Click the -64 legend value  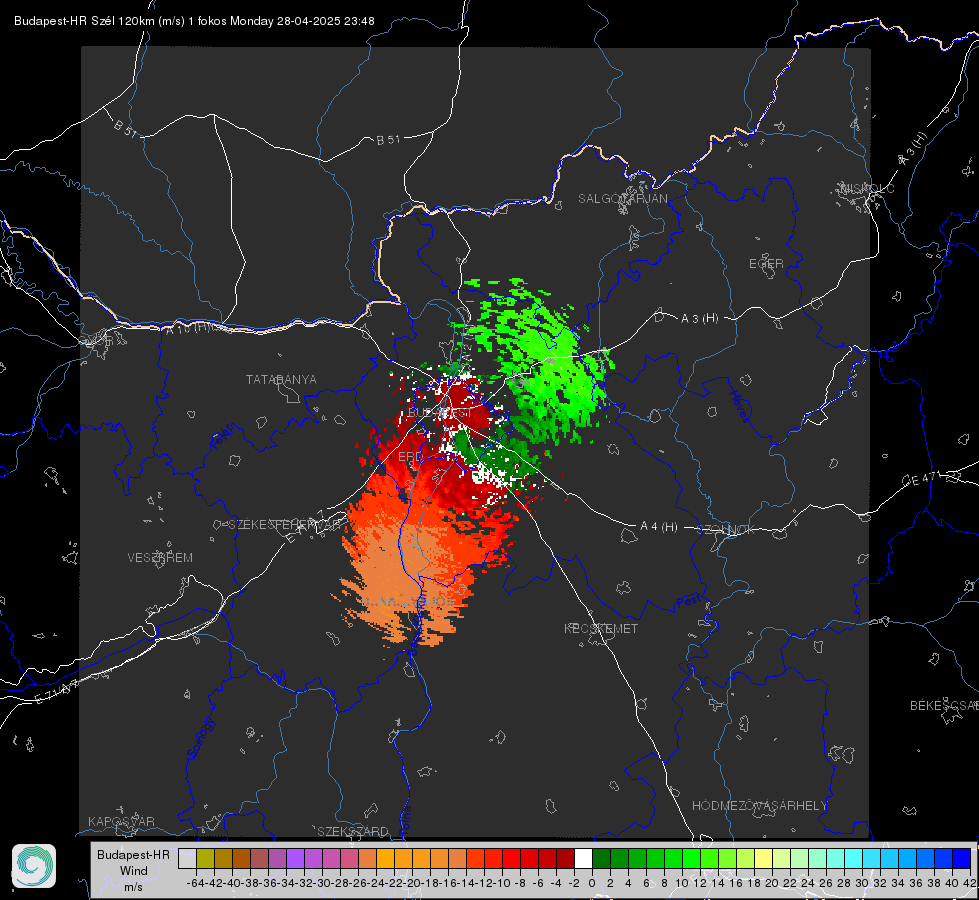[195, 883]
